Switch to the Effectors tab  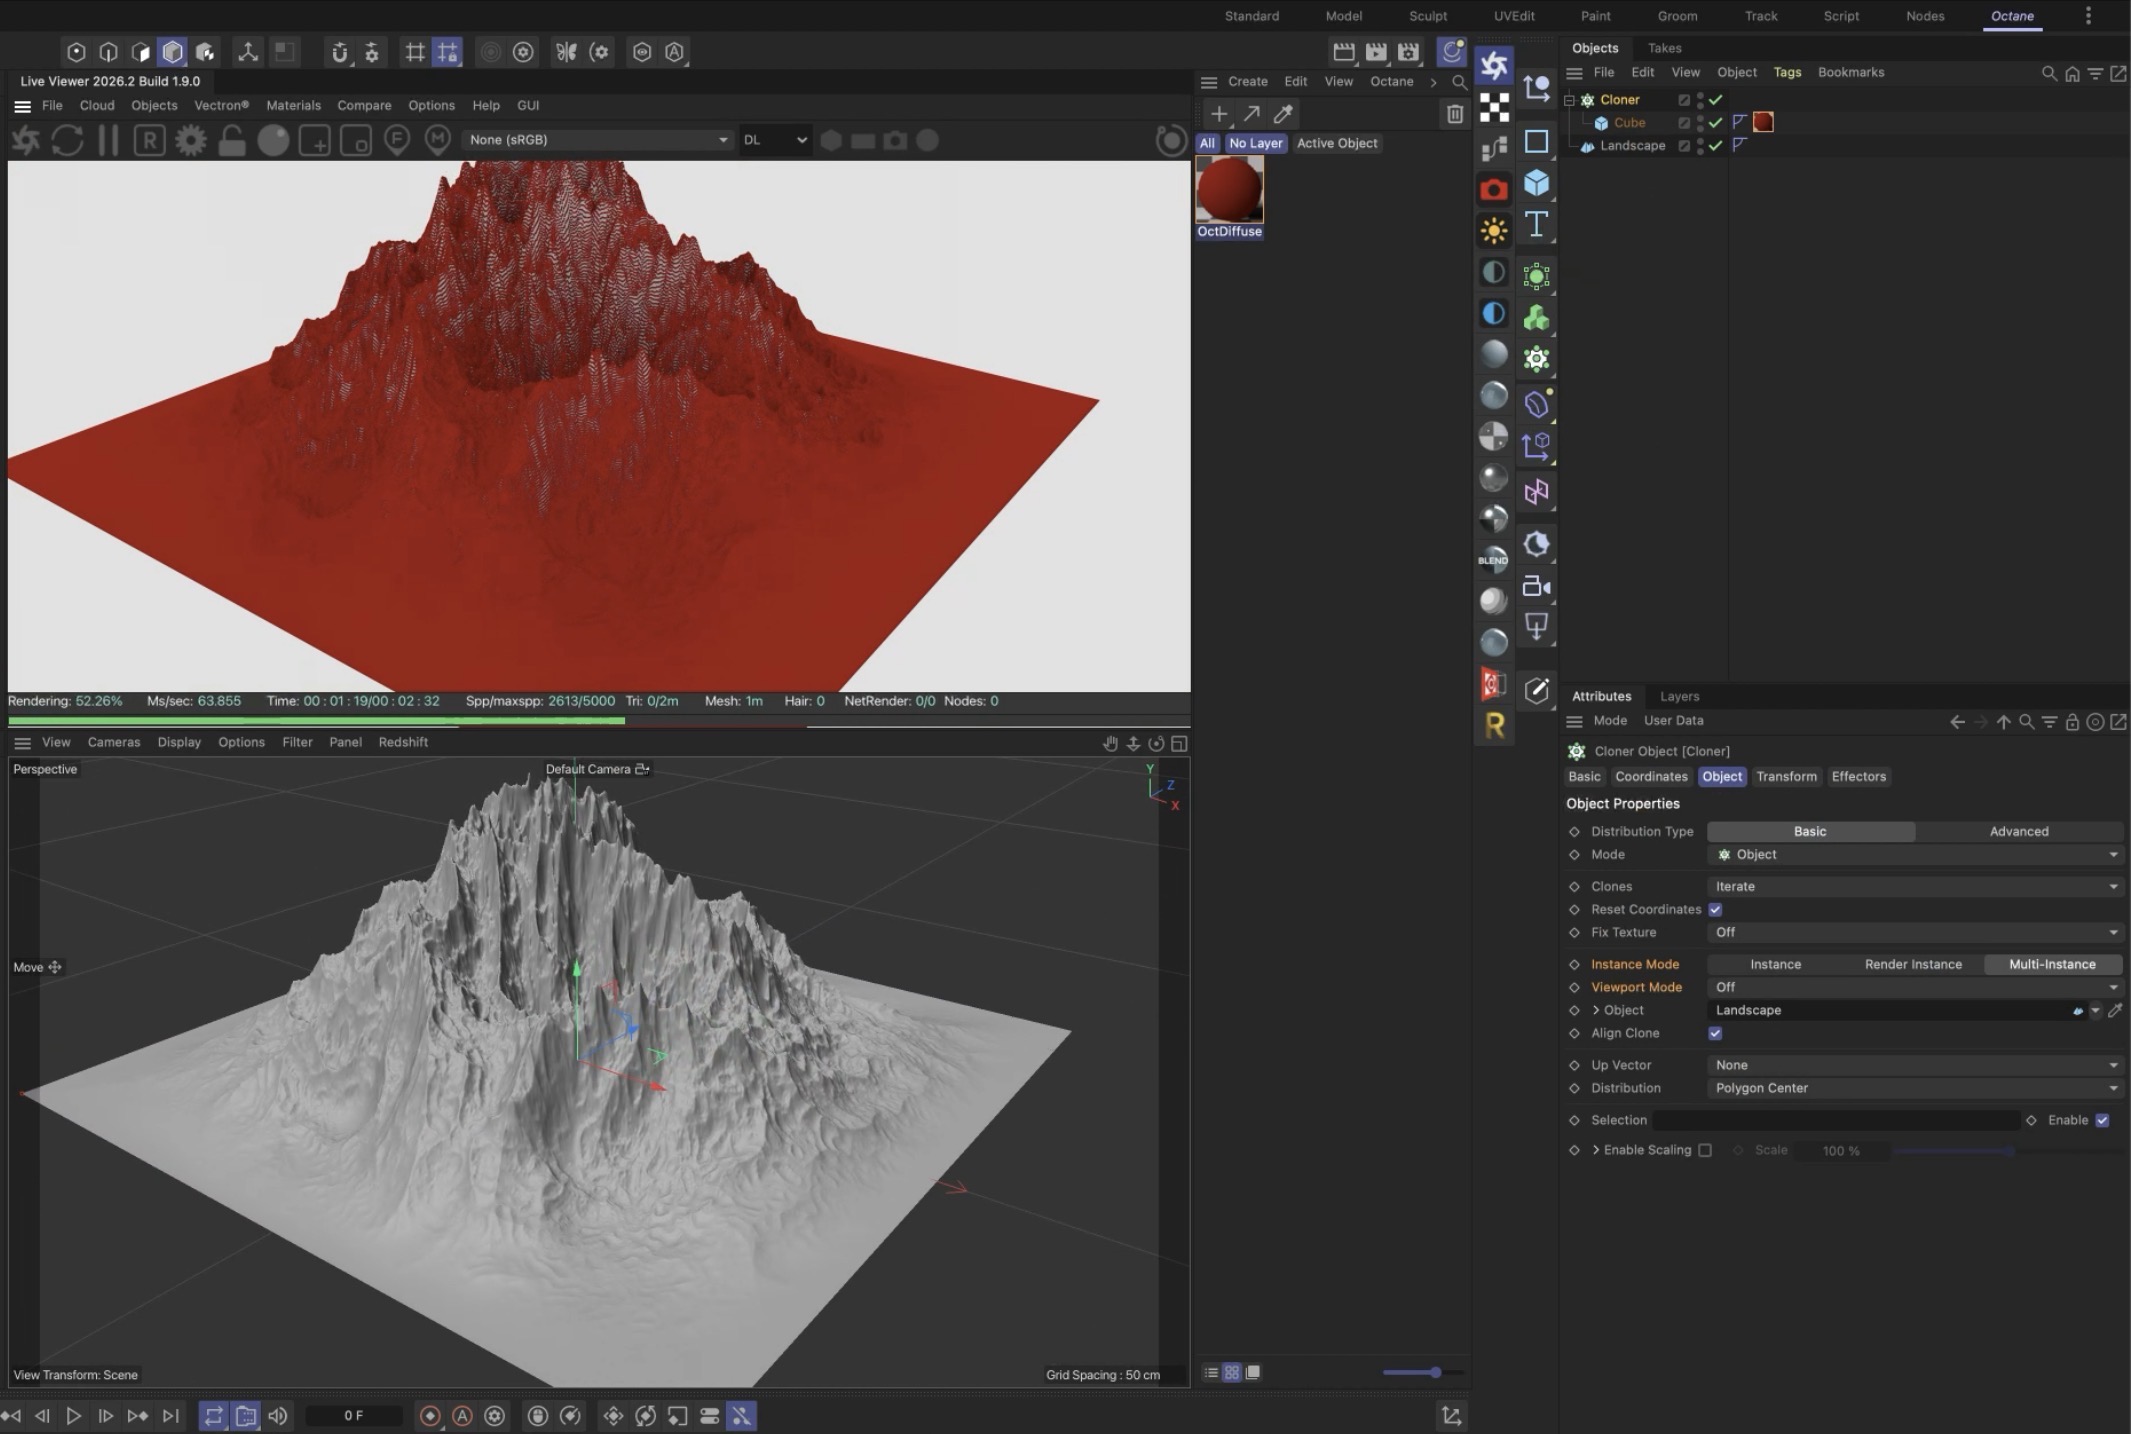tap(1858, 776)
